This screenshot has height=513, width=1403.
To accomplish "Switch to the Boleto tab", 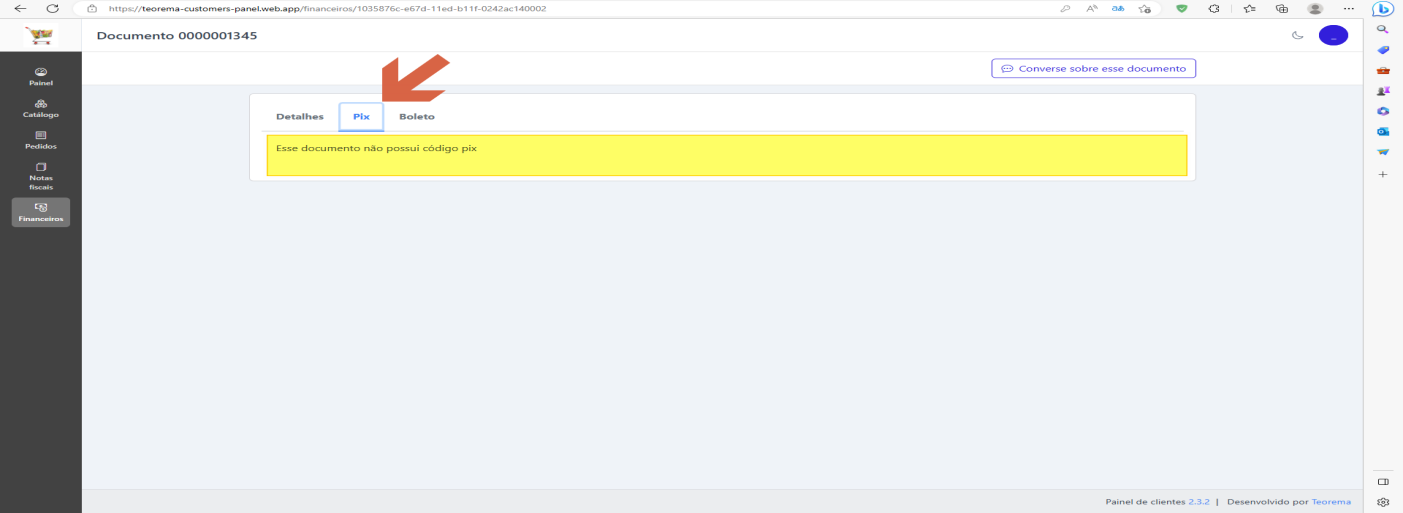I will click(x=417, y=116).
